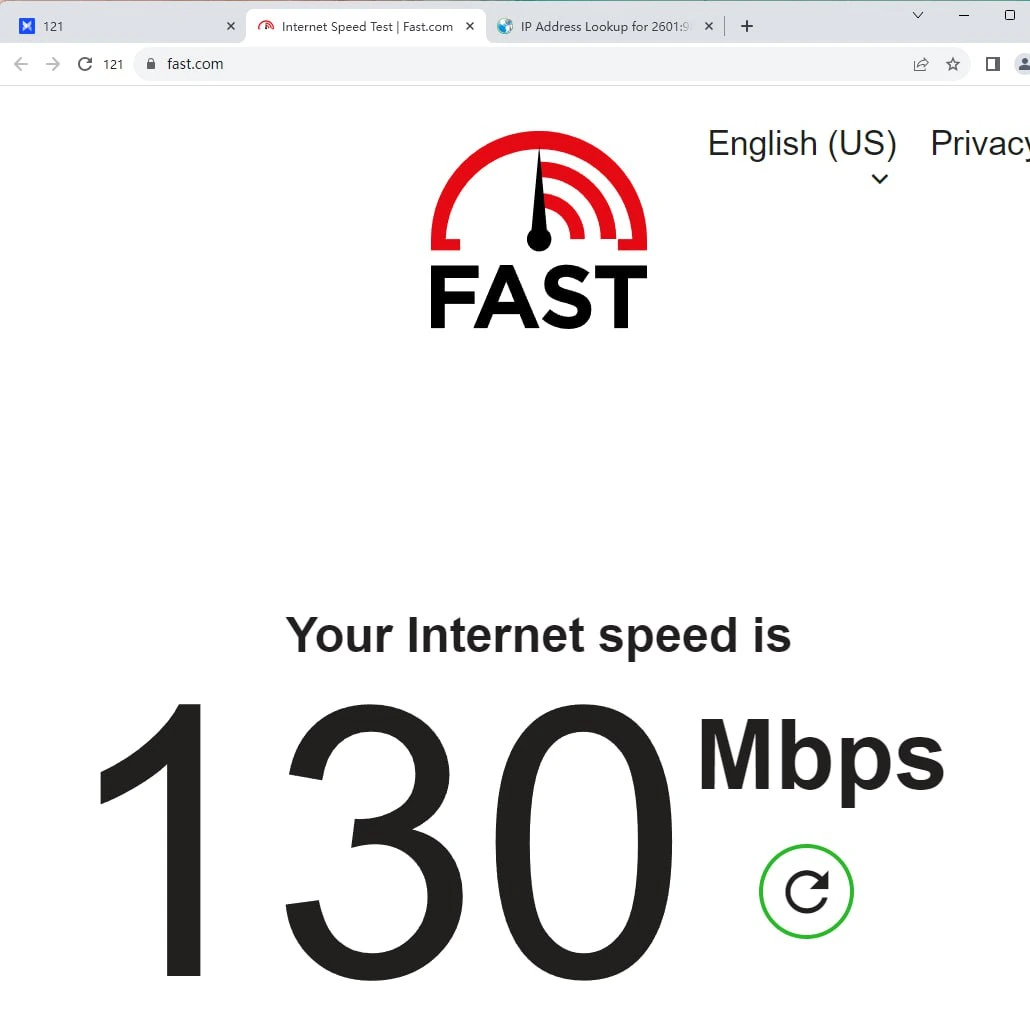The image size is (1030, 1026).
Task: Open the share page icon in address bar
Action: pyautogui.click(x=921, y=64)
